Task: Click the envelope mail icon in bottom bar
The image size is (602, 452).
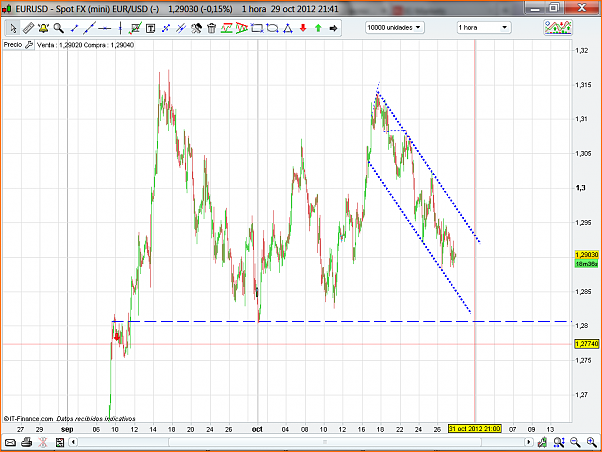Action: tap(10, 442)
